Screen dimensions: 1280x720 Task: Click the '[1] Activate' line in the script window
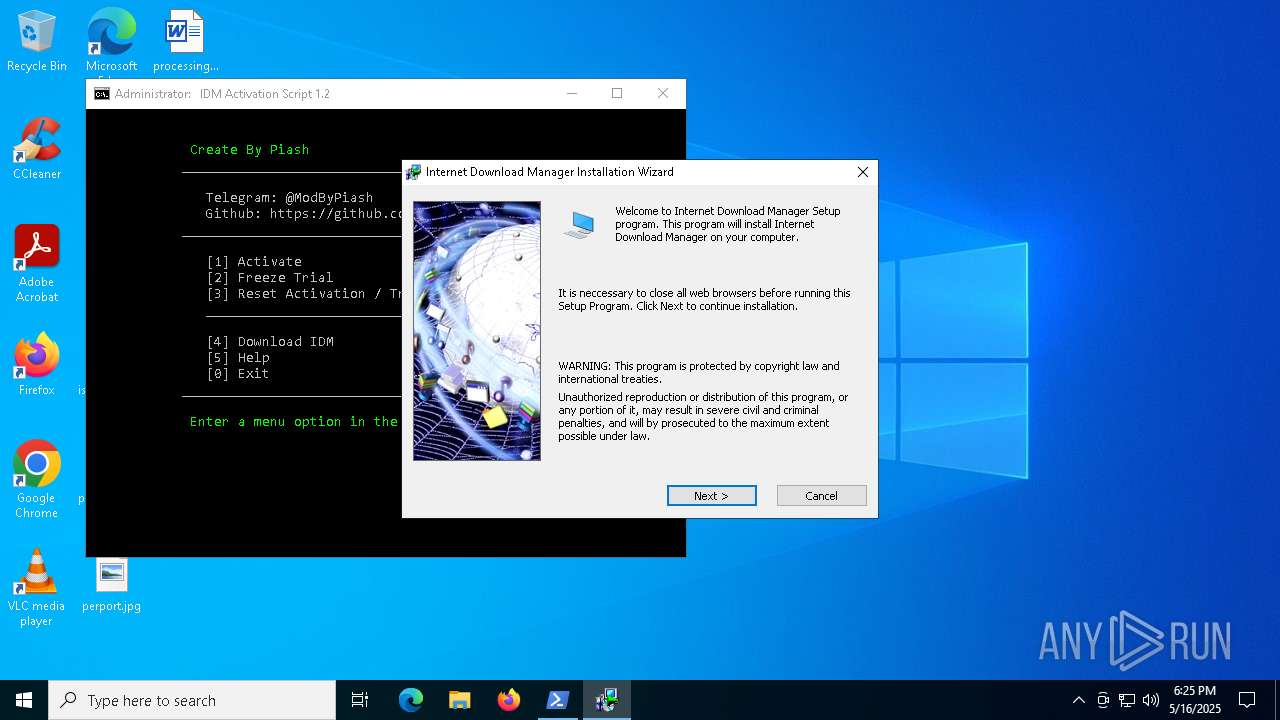click(x=254, y=261)
